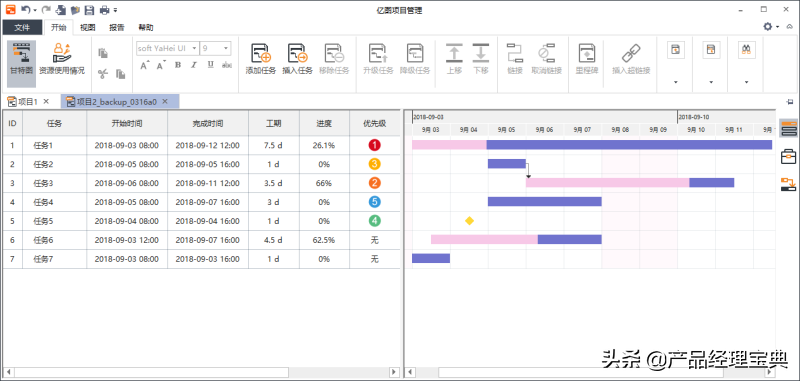This screenshot has width=800, height=381.
Task: Click the yellow milestone diamond for 任务5
Action: coord(469,221)
